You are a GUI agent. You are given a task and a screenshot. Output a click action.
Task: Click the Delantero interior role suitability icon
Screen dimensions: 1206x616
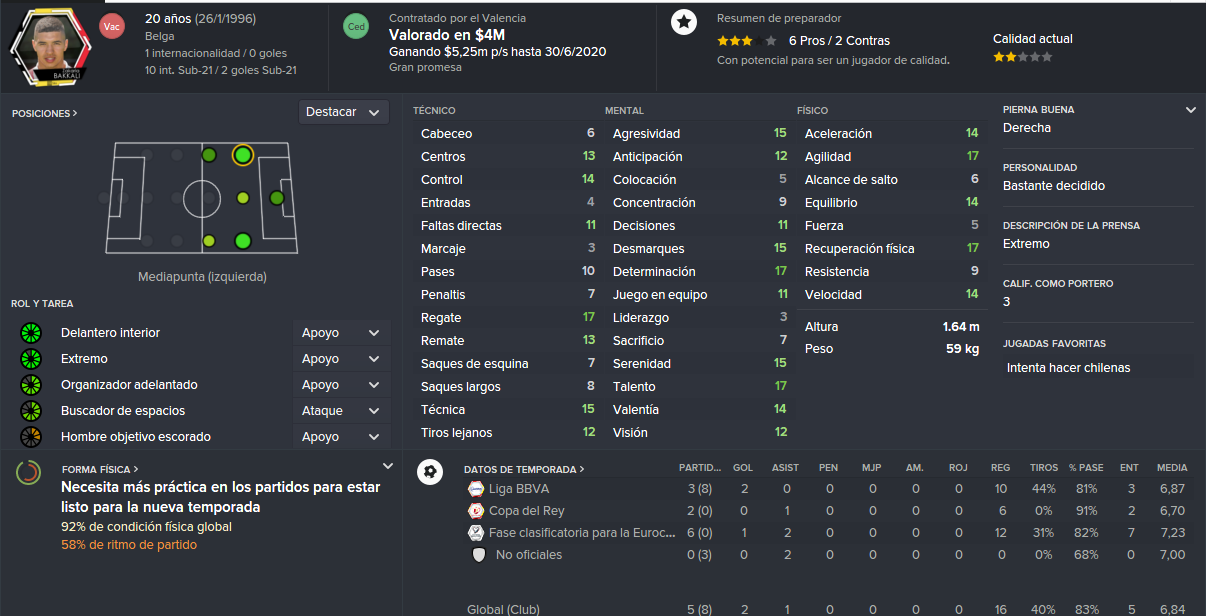pos(31,333)
